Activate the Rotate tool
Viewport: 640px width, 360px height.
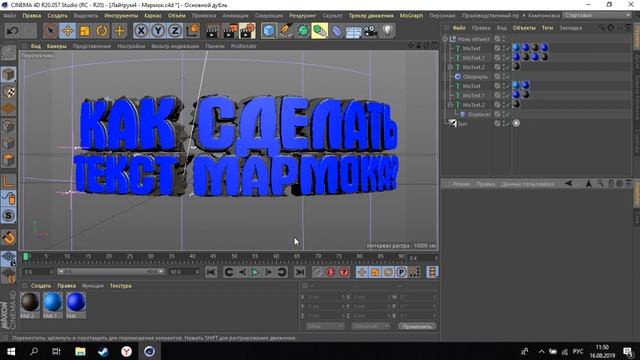[102, 31]
